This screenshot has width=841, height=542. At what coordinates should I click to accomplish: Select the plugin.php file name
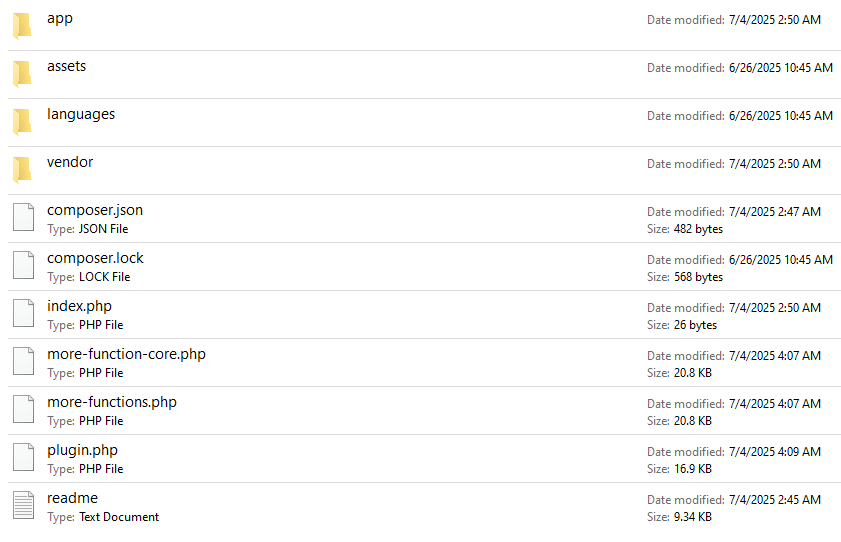(82, 450)
